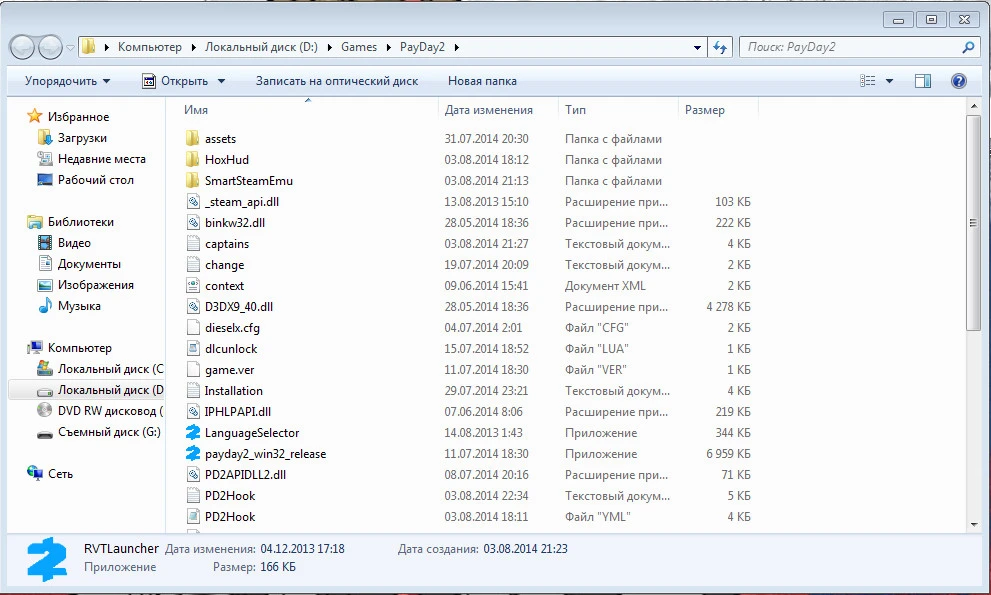Toggle the preview pane icon
The image size is (991, 595).
[x=923, y=81]
